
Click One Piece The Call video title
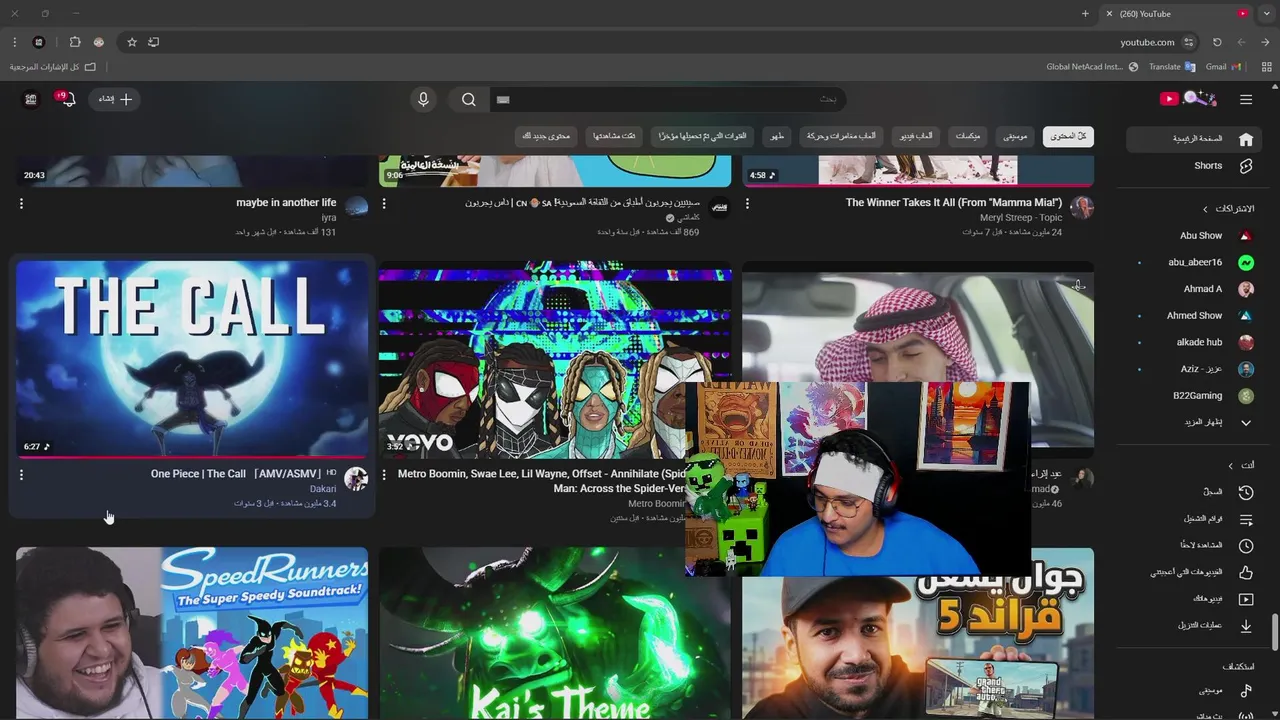coord(243,474)
